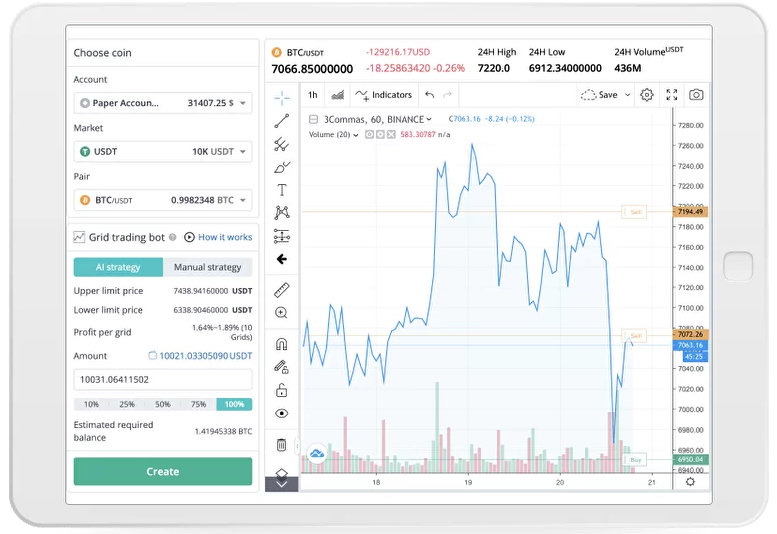
Task: Toggle magnet mode for drawings
Action: pos(282,344)
